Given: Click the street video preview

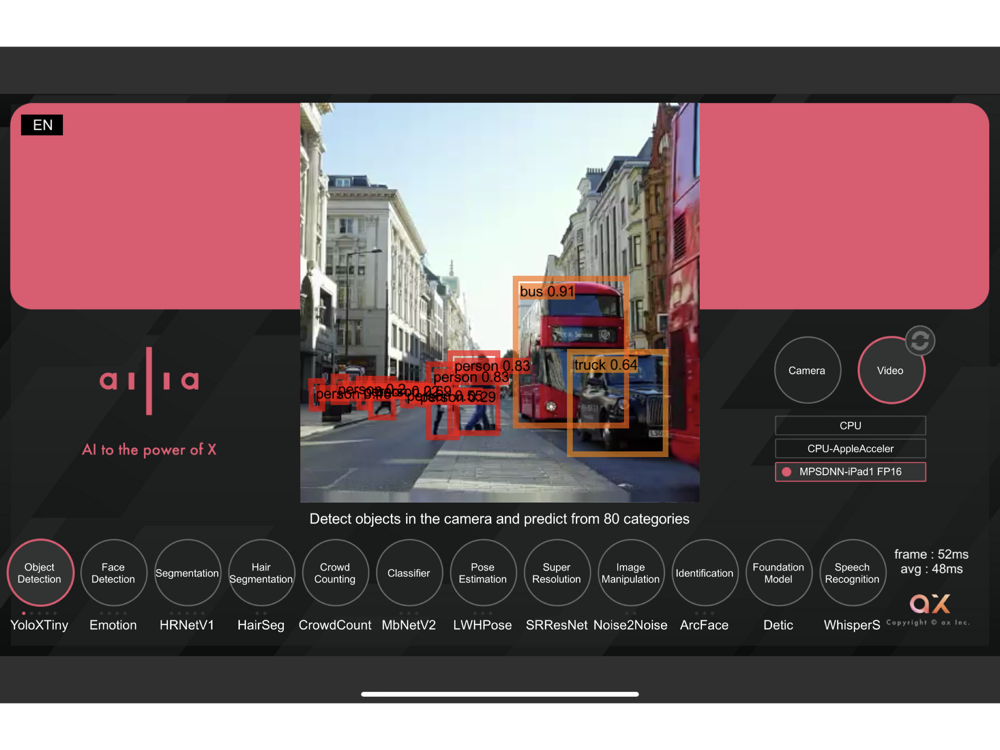Looking at the screenshot, I should [500, 302].
